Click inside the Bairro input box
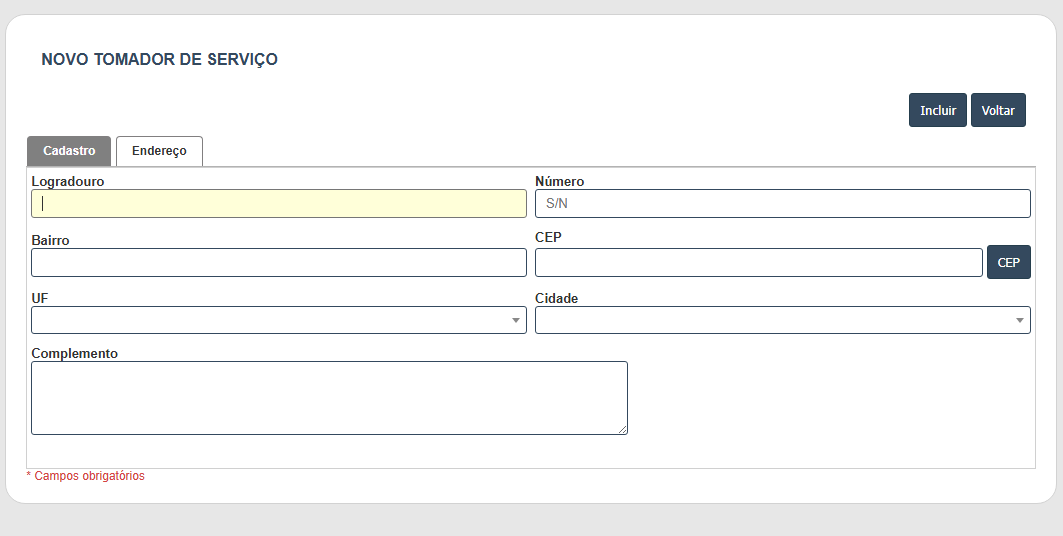This screenshot has width=1063, height=536. click(x=279, y=262)
